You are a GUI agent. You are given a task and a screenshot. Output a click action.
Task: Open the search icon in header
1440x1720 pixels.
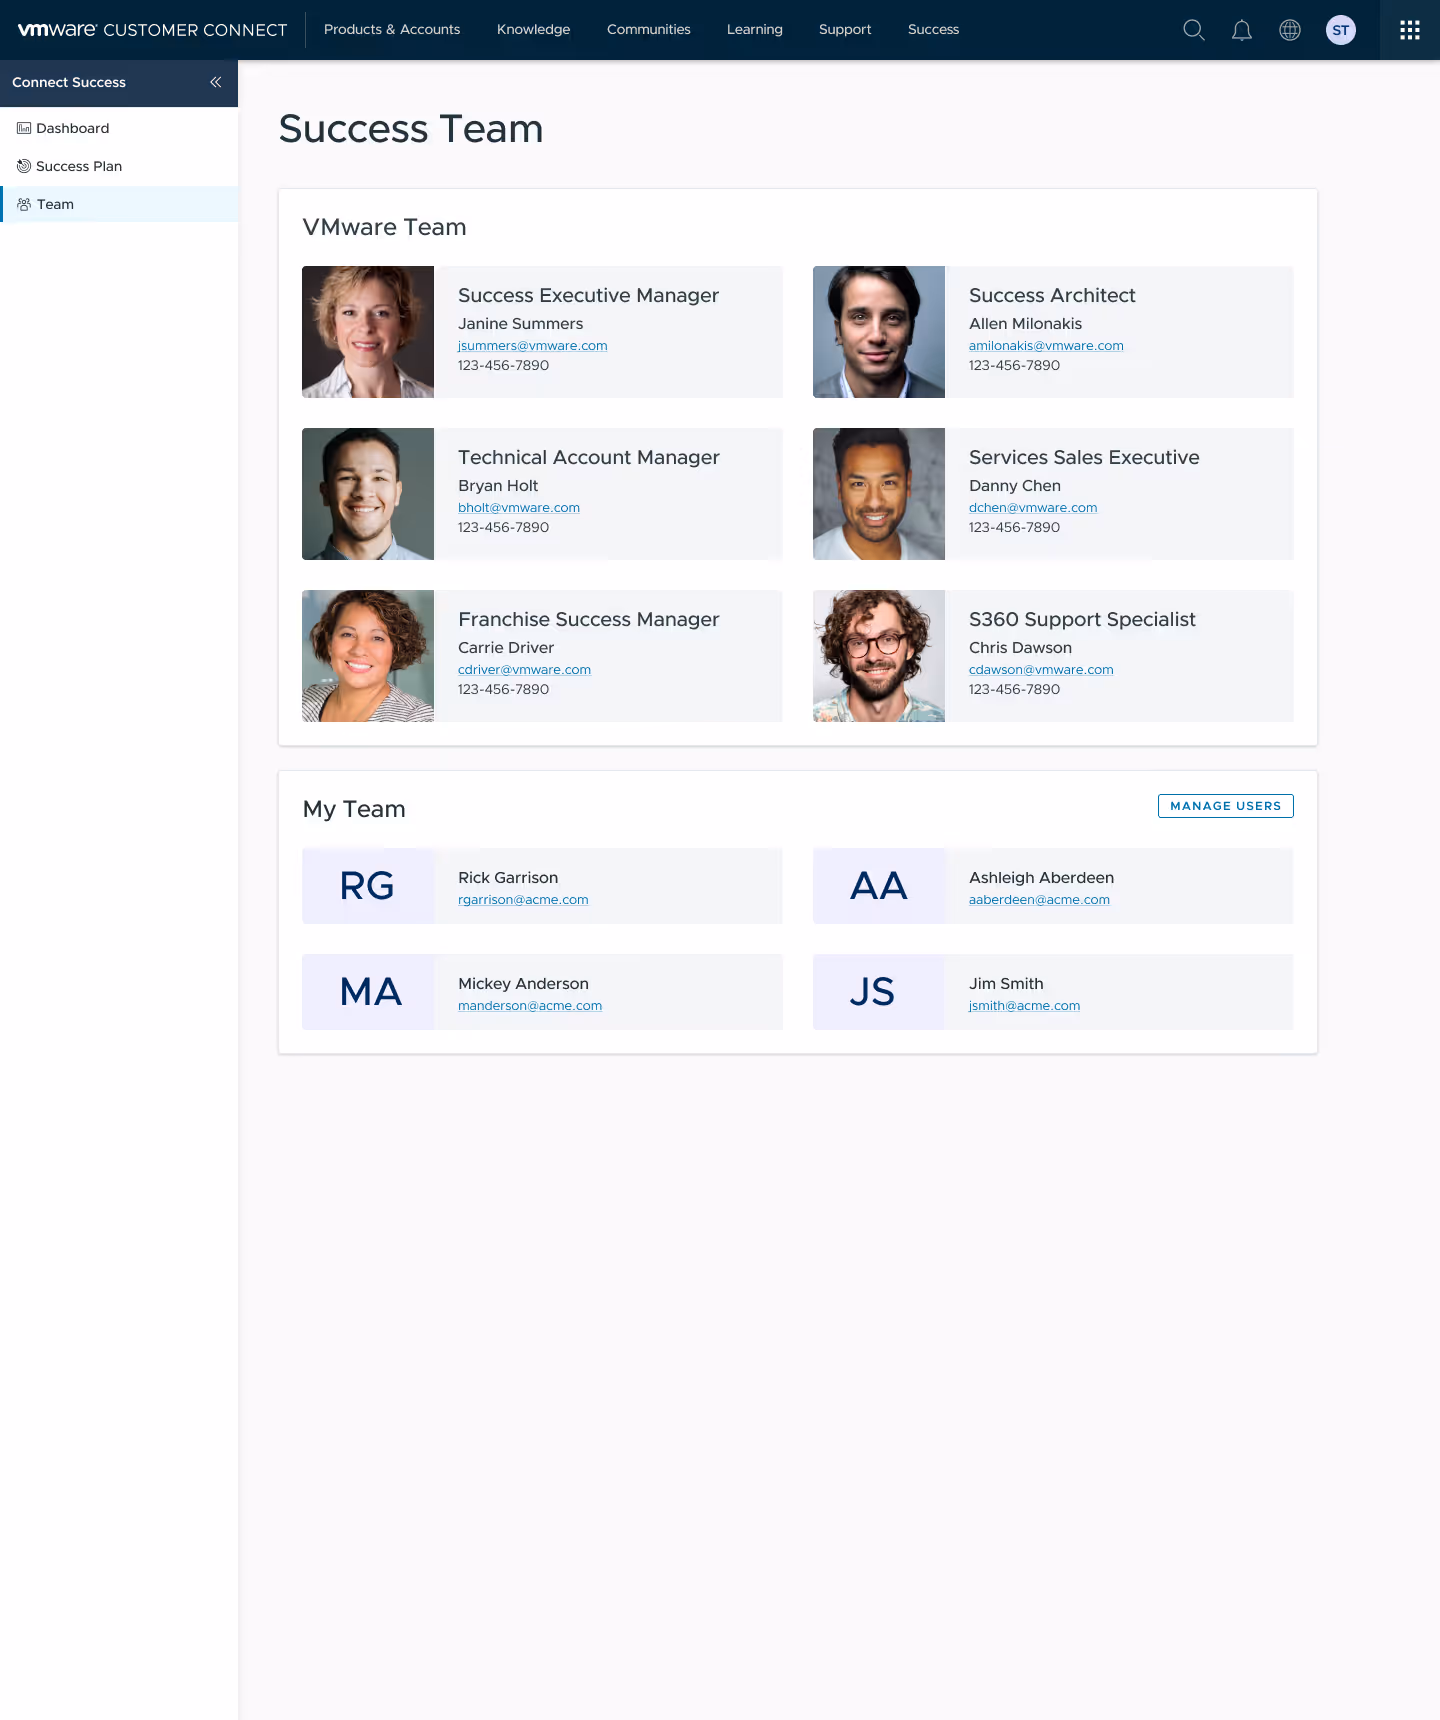(1194, 30)
